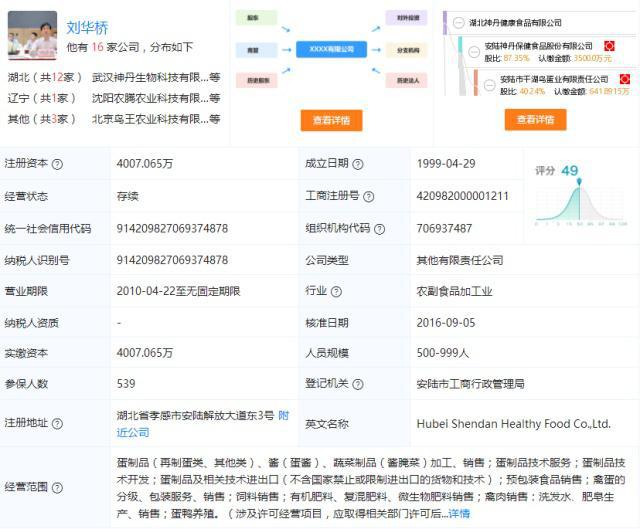Select company type 其他有限责任公司
Viewport: 640px width, 529px height.
pyautogui.click(x=460, y=260)
